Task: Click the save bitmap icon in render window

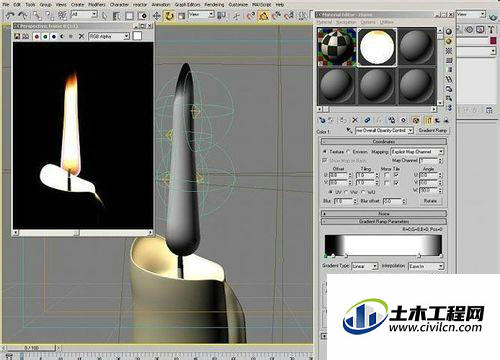Action: [x=17, y=36]
